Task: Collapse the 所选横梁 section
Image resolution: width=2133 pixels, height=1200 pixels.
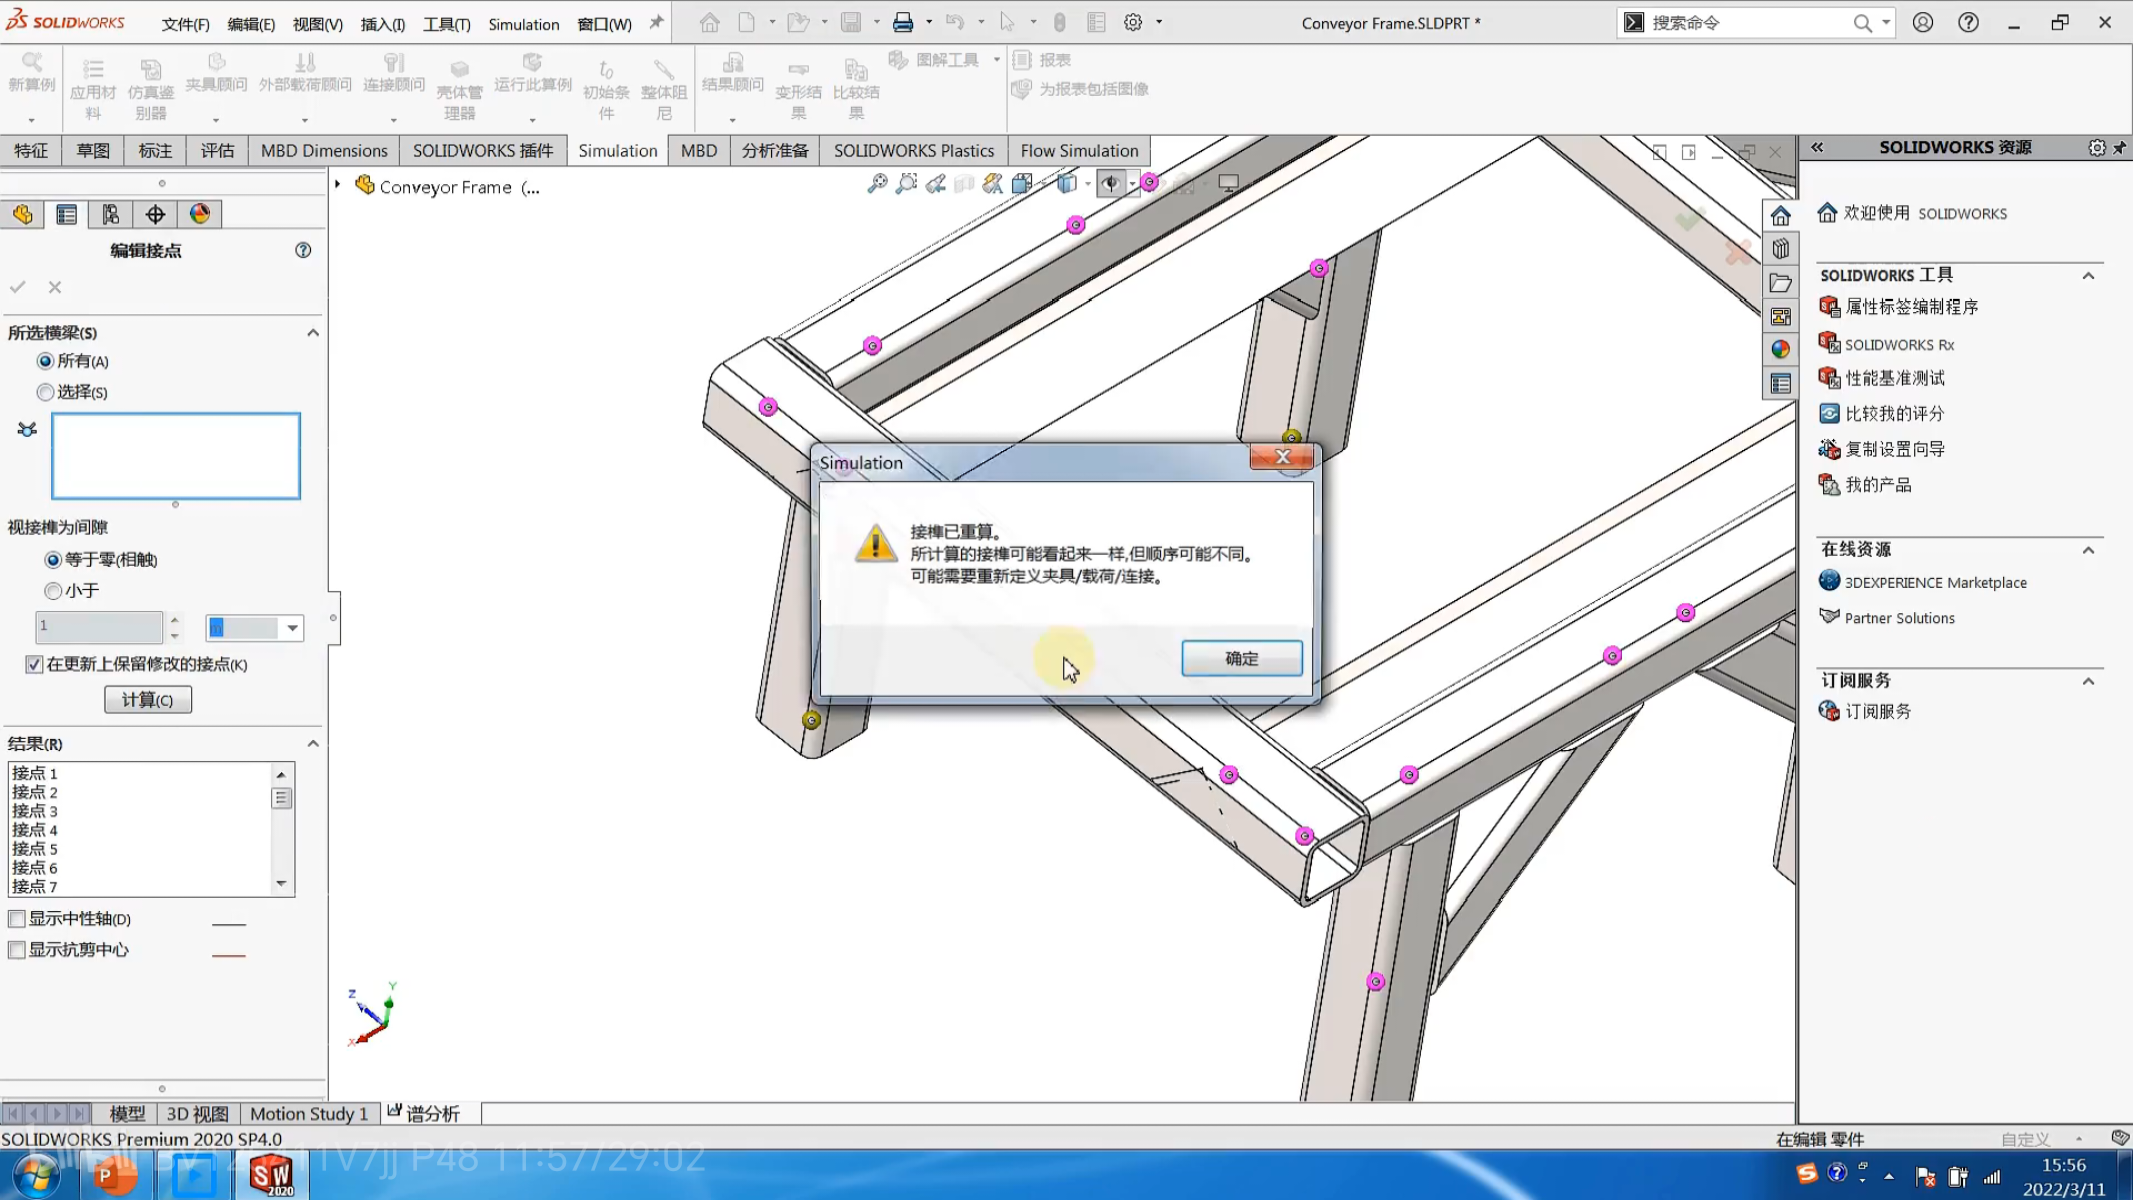Action: pos(313,333)
